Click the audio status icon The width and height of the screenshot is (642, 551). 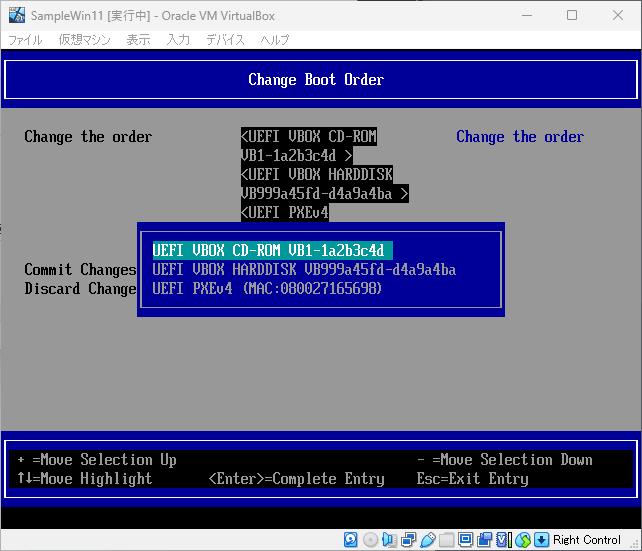[389, 540]
